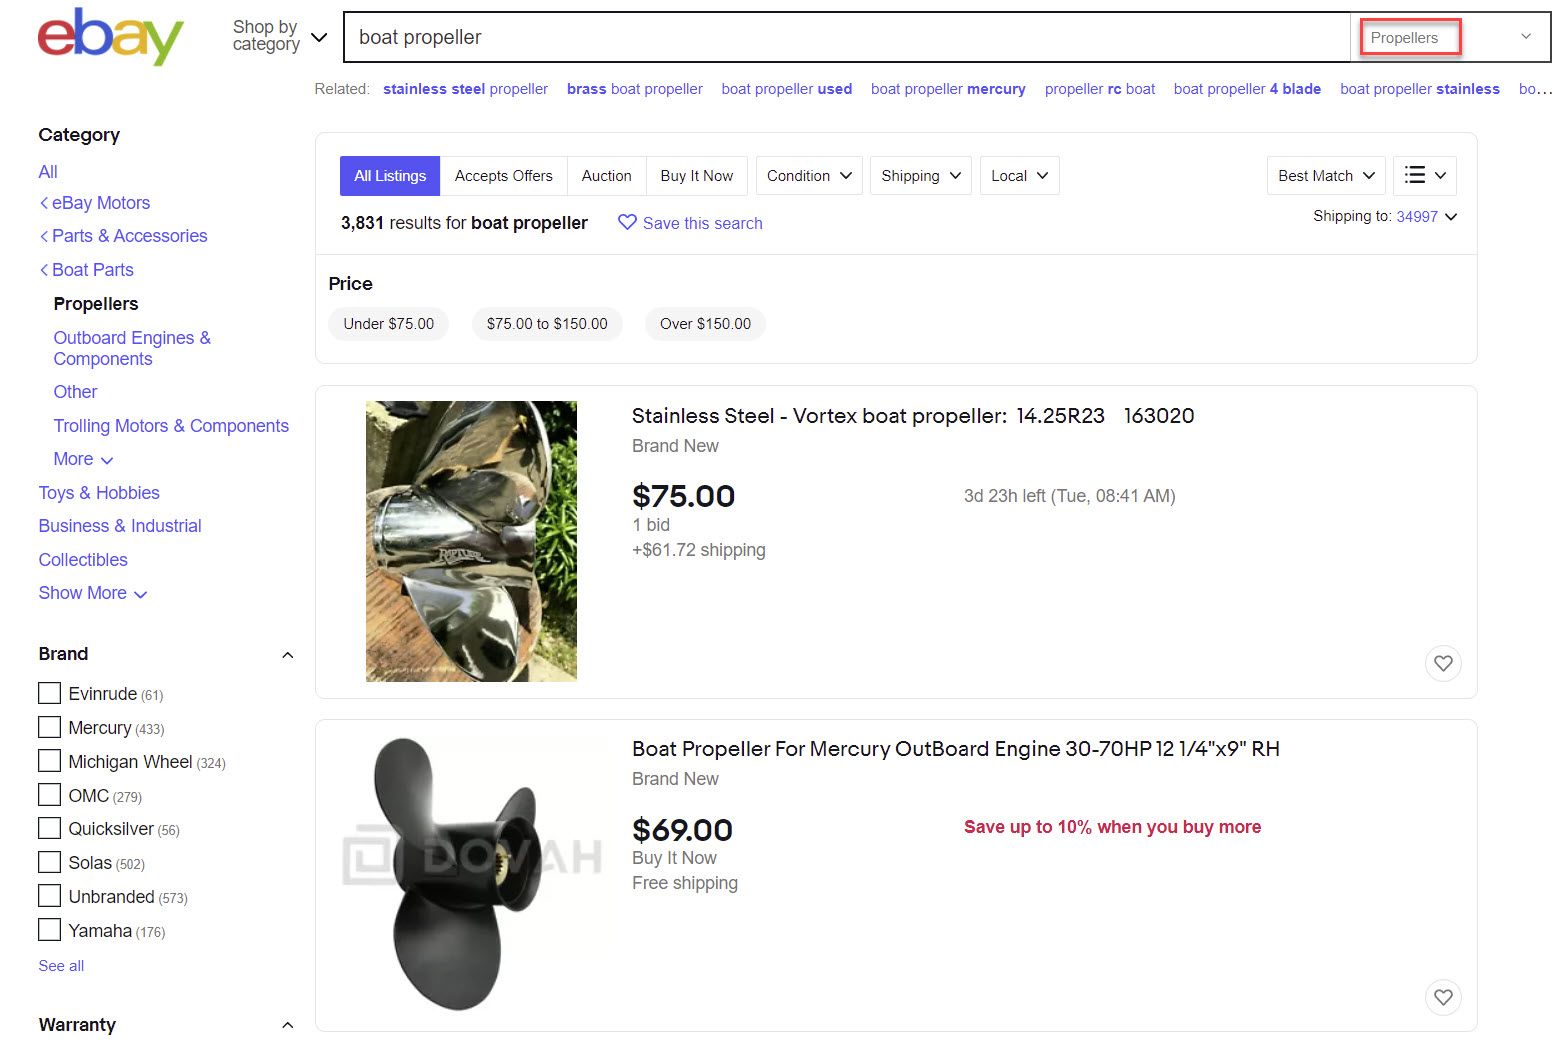
Task: Collapse the Brand filter section
Action: click(x=287, y=655)
